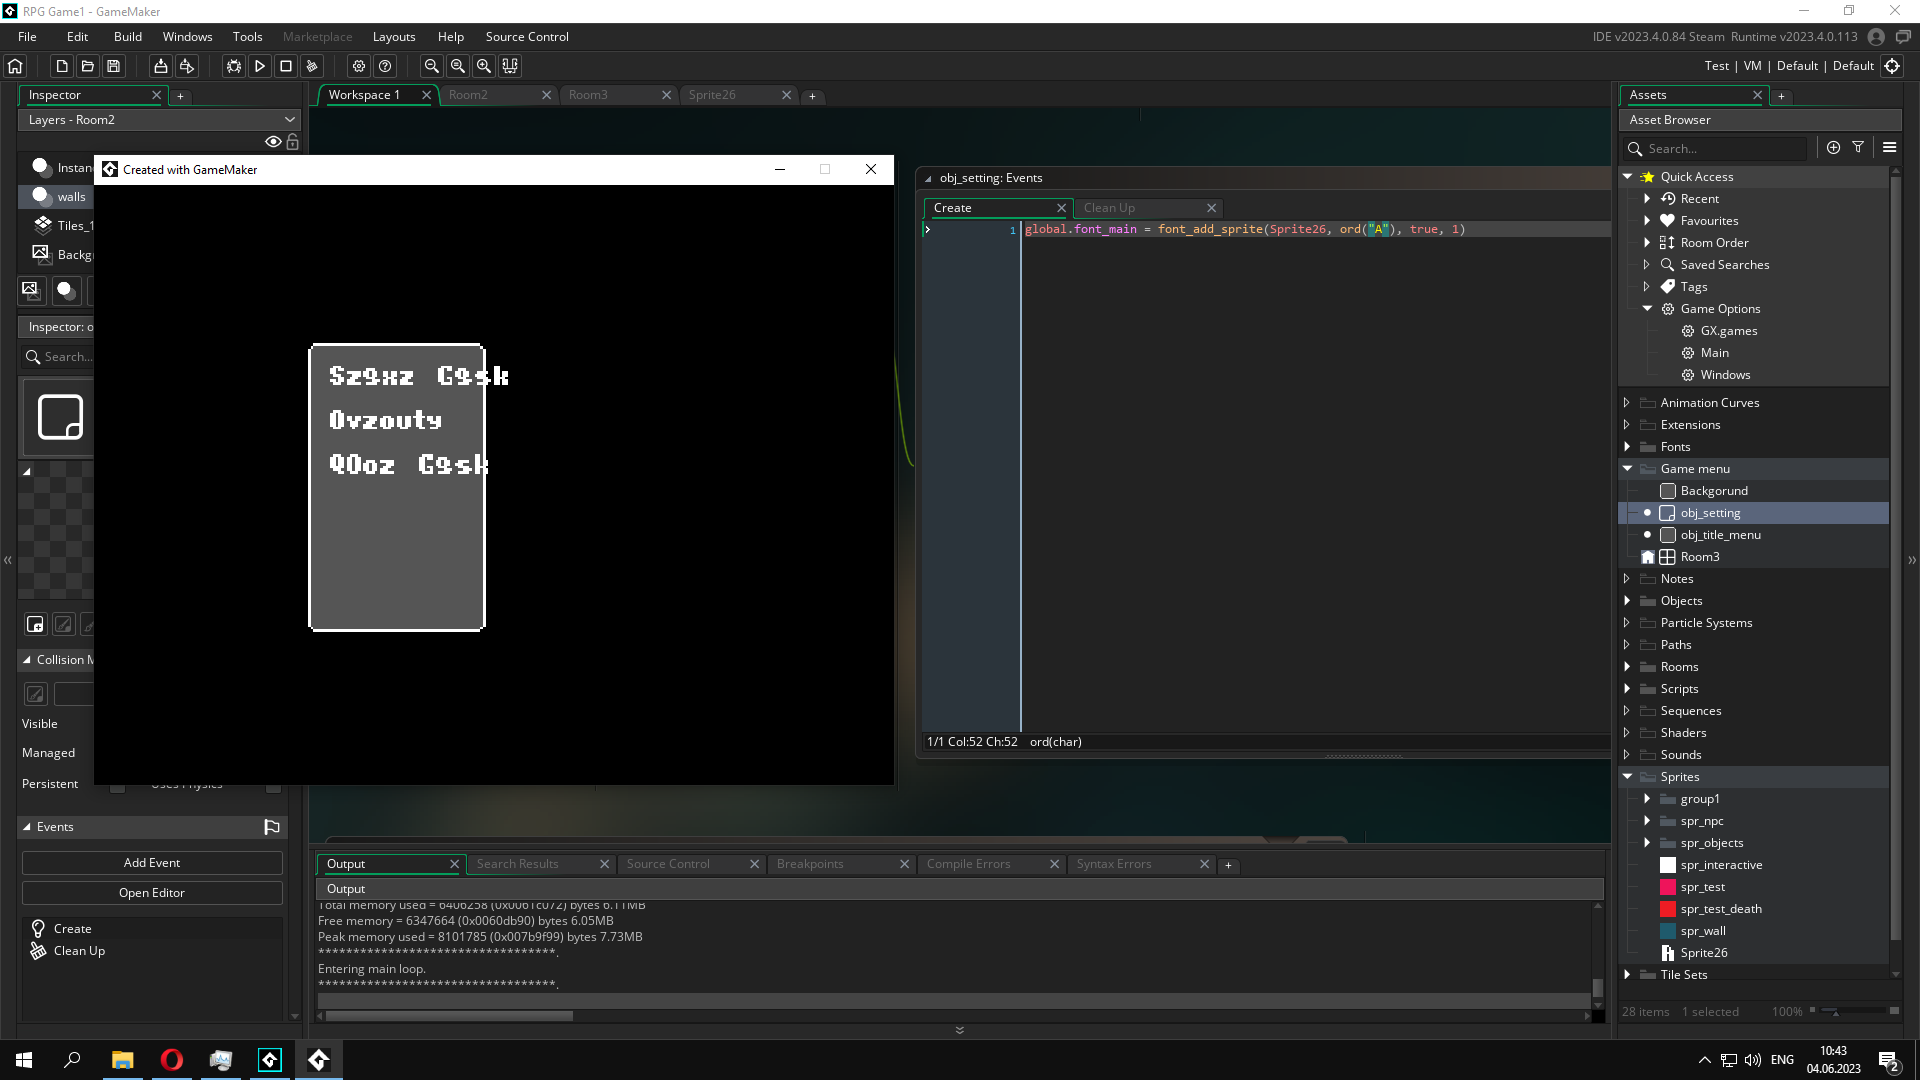Open the asset filter funnel icon
Screen dimensions: 1920x1080
click(x=1858, y=147)
